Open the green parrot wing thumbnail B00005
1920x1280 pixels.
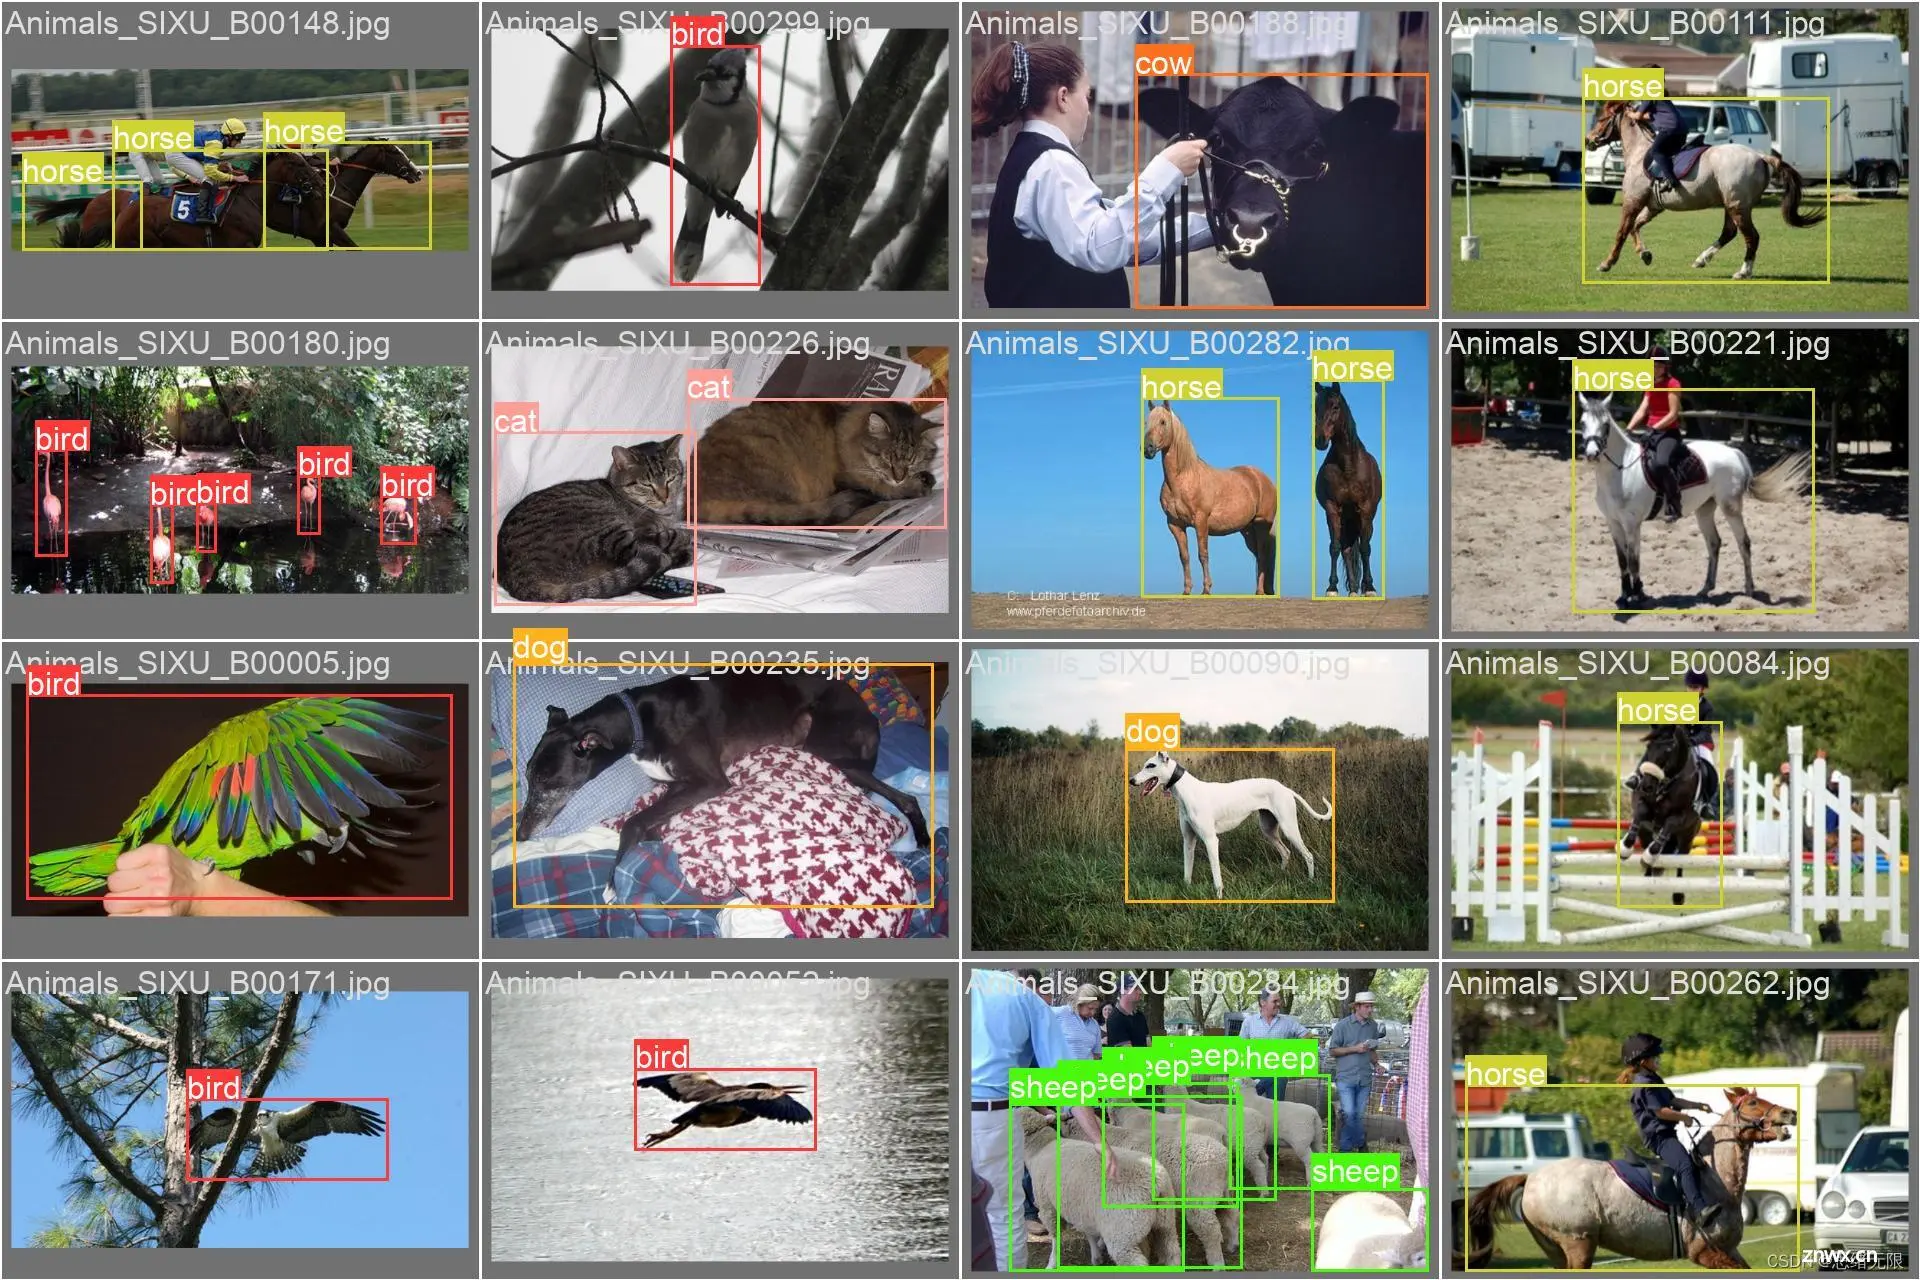coord(240,800)
